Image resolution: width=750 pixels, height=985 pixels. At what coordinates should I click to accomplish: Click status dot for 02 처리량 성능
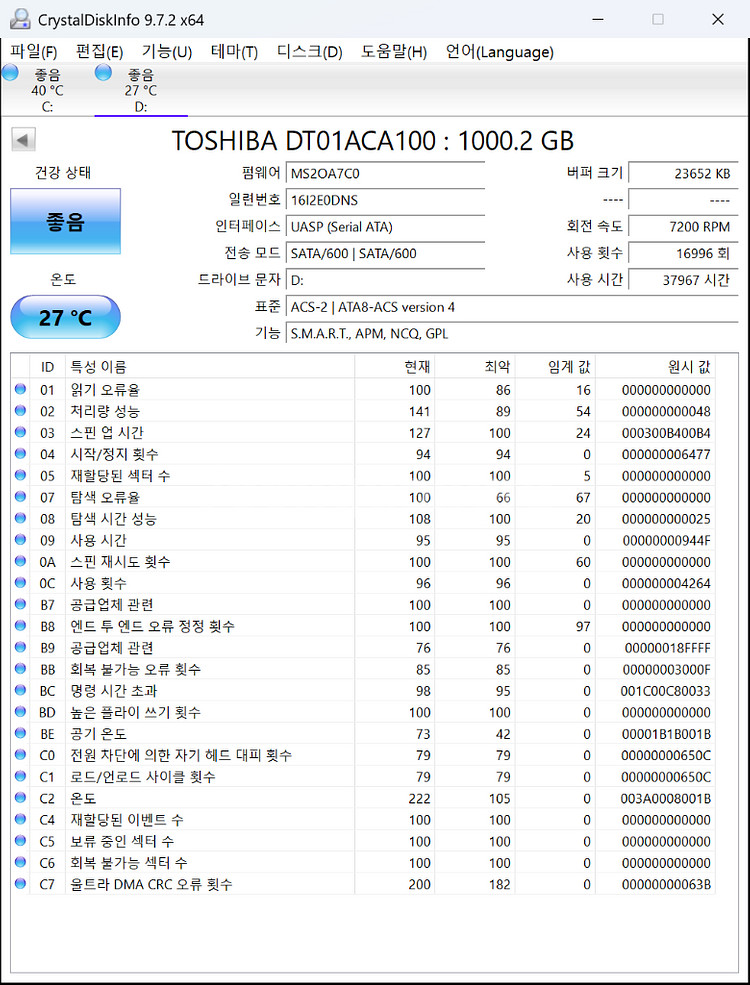pos(20,410)
